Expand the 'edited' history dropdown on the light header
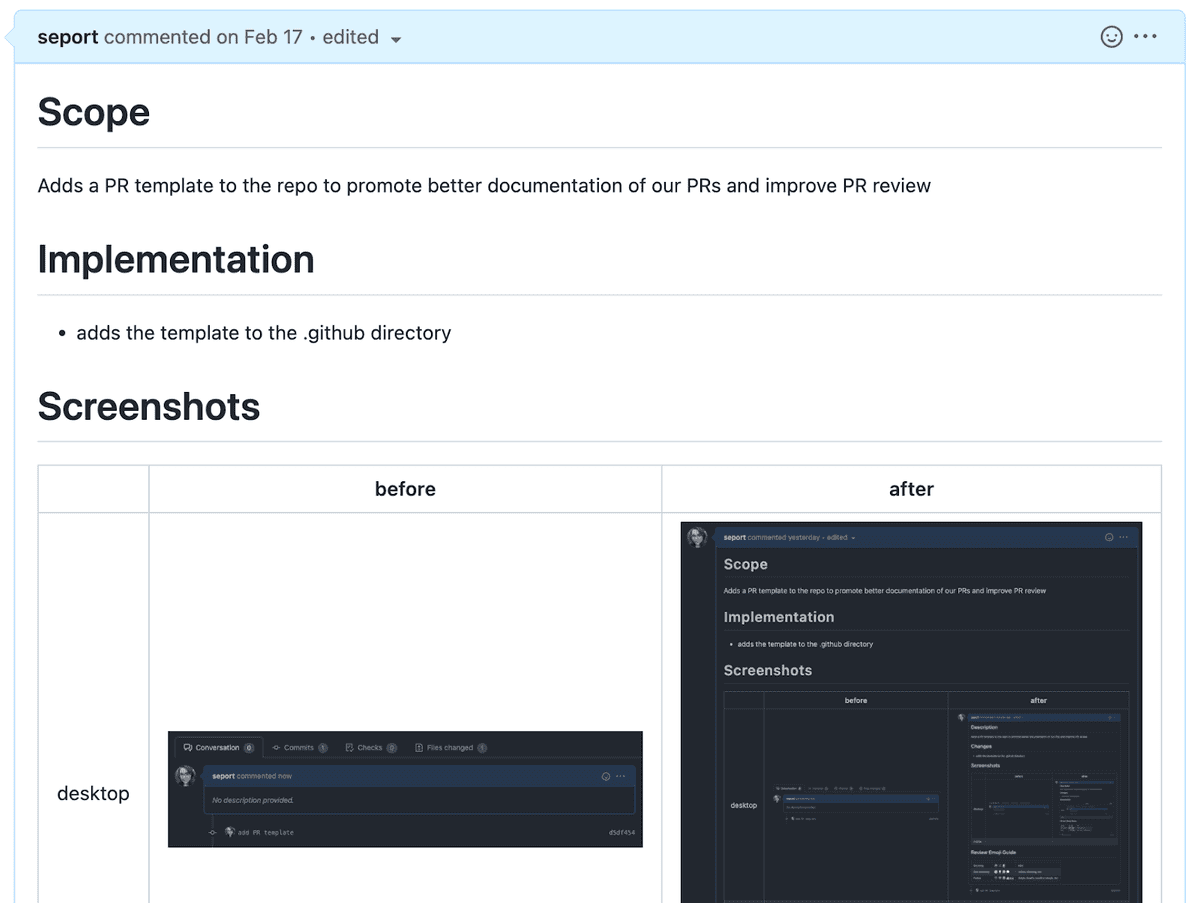The height and width of the screenshot is (903, 1200). point(396,39)
